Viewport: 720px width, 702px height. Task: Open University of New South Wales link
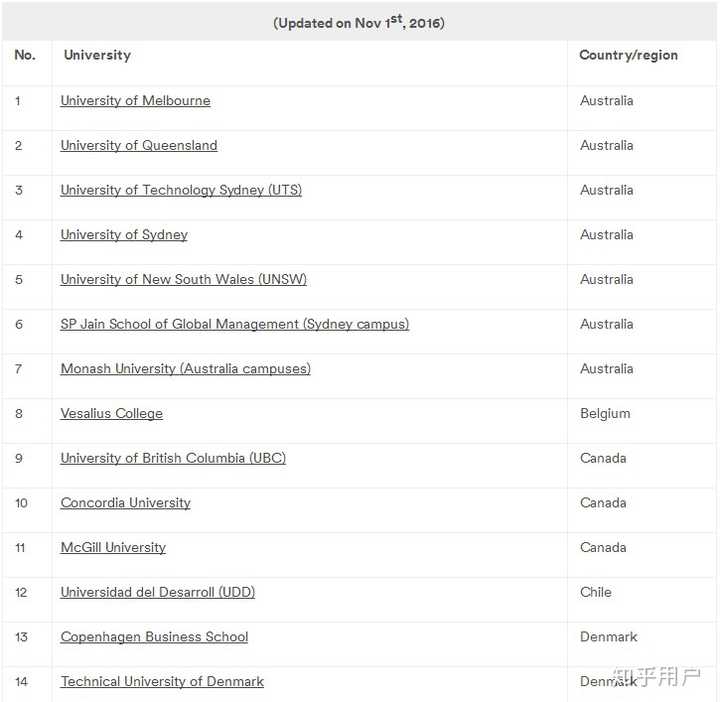tap(183, 280)
